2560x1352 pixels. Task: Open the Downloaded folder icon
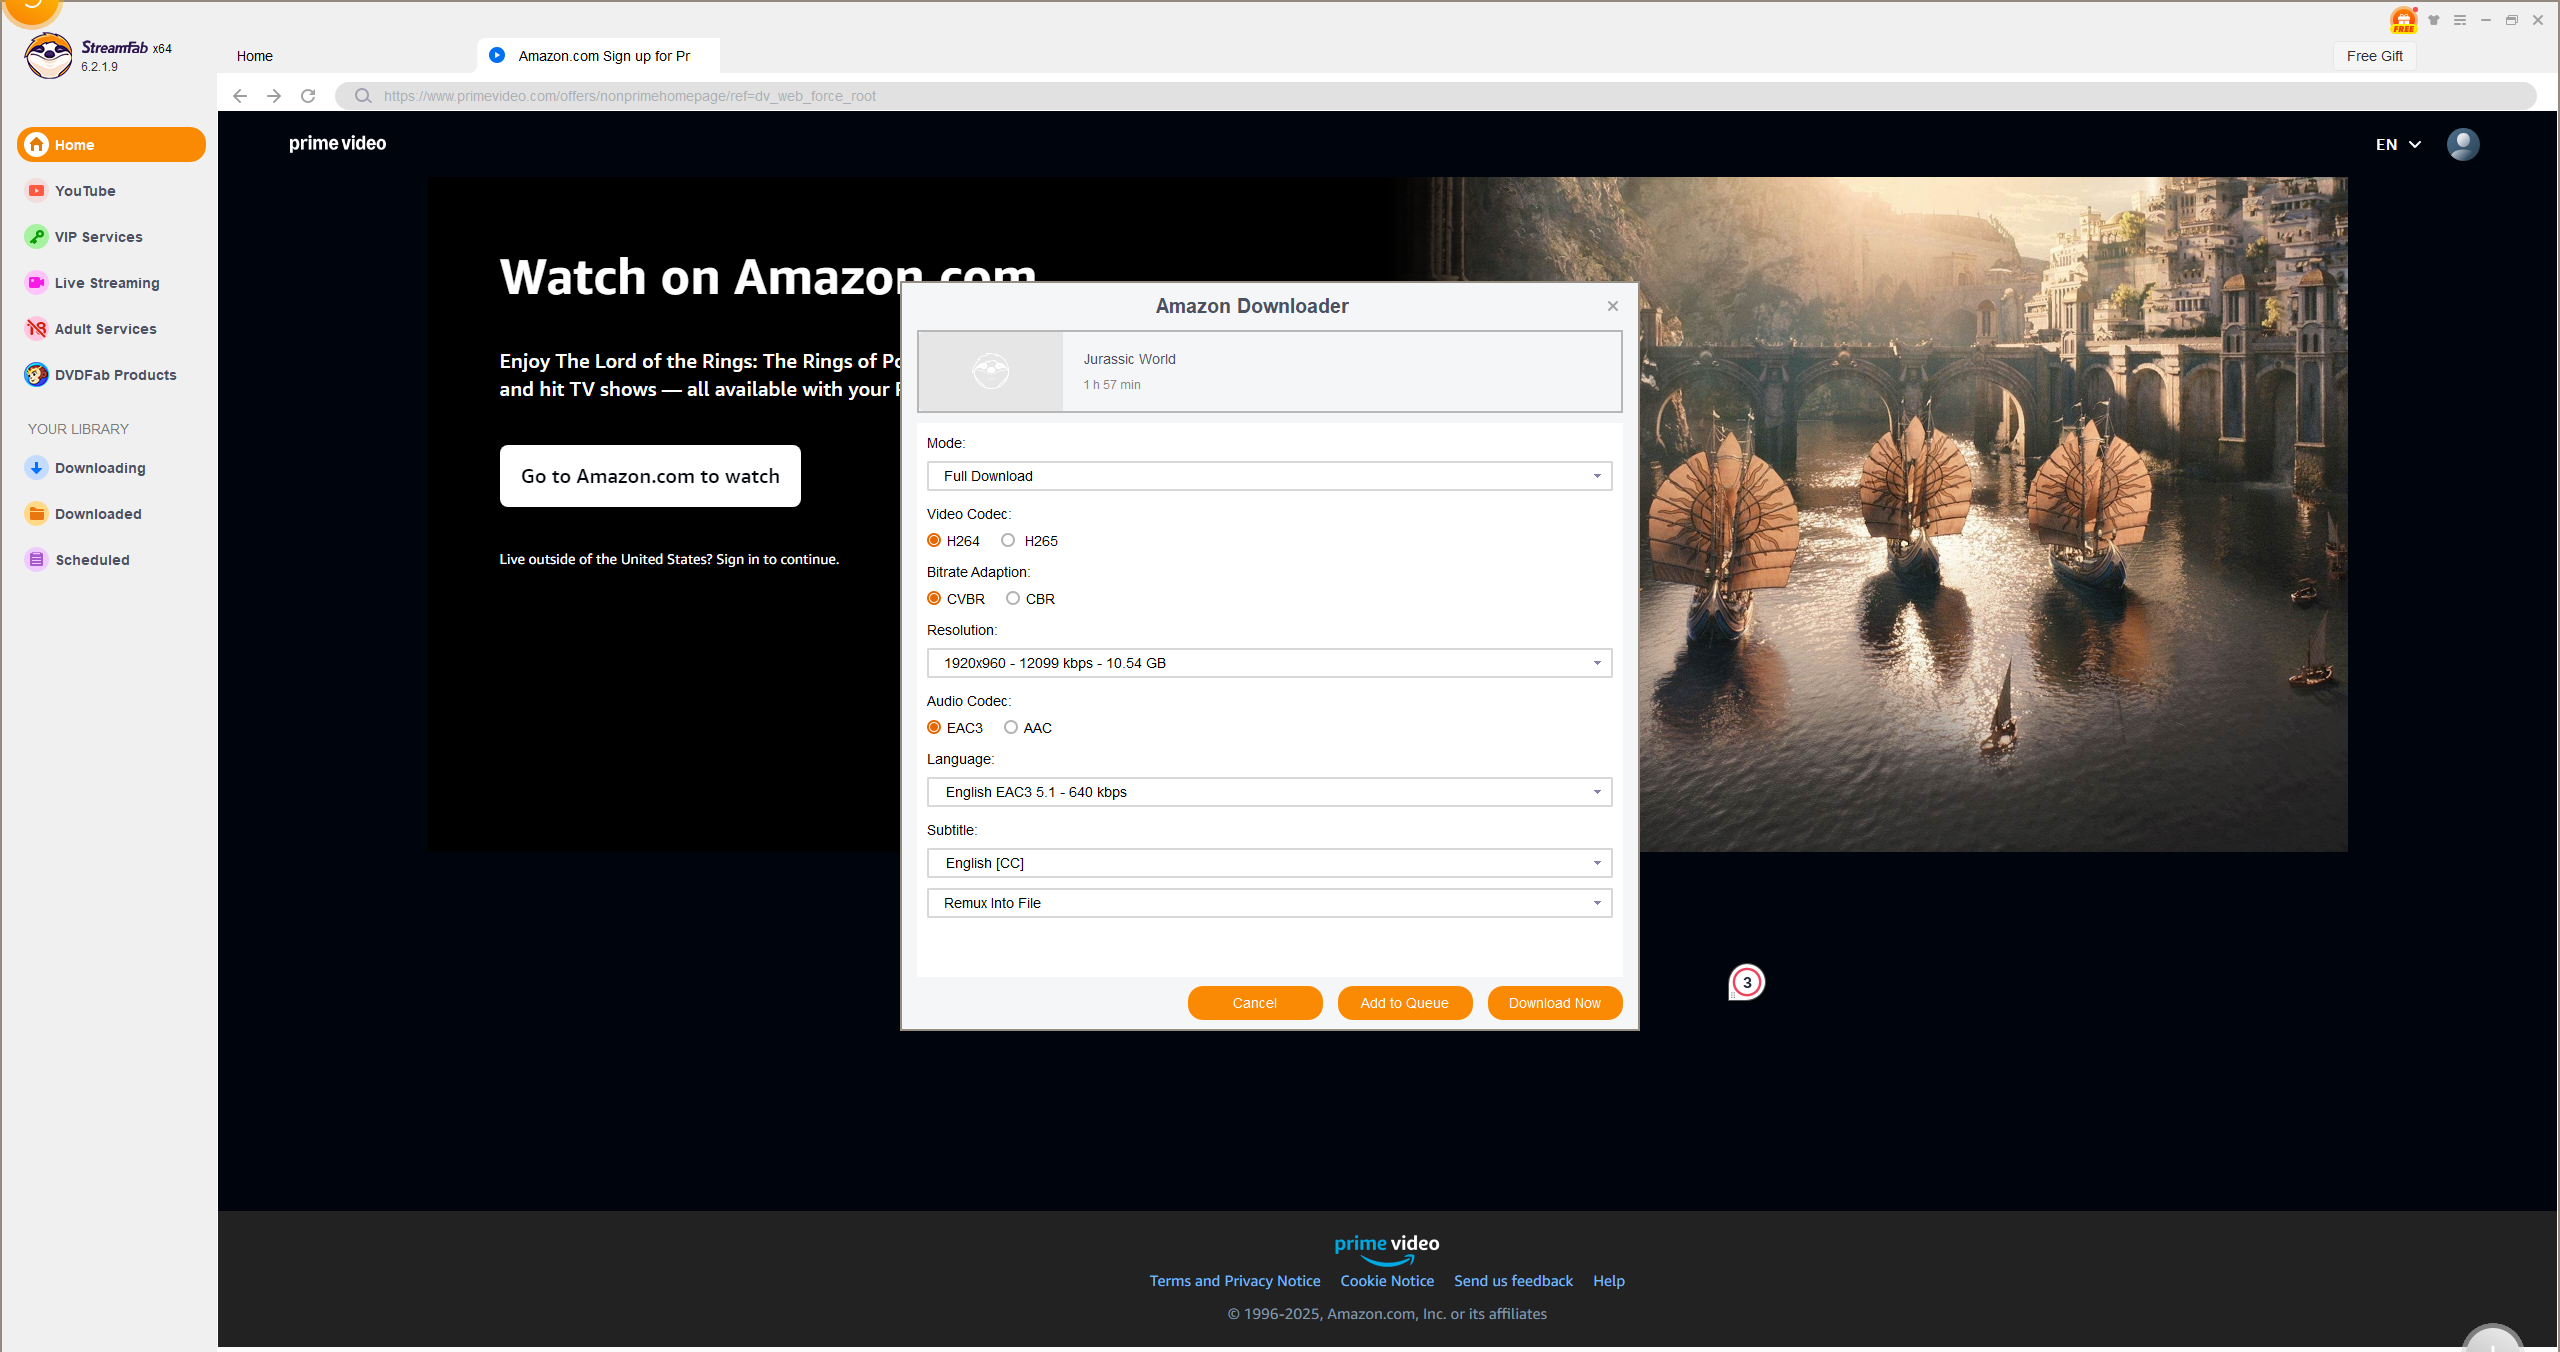click(37, 514)
